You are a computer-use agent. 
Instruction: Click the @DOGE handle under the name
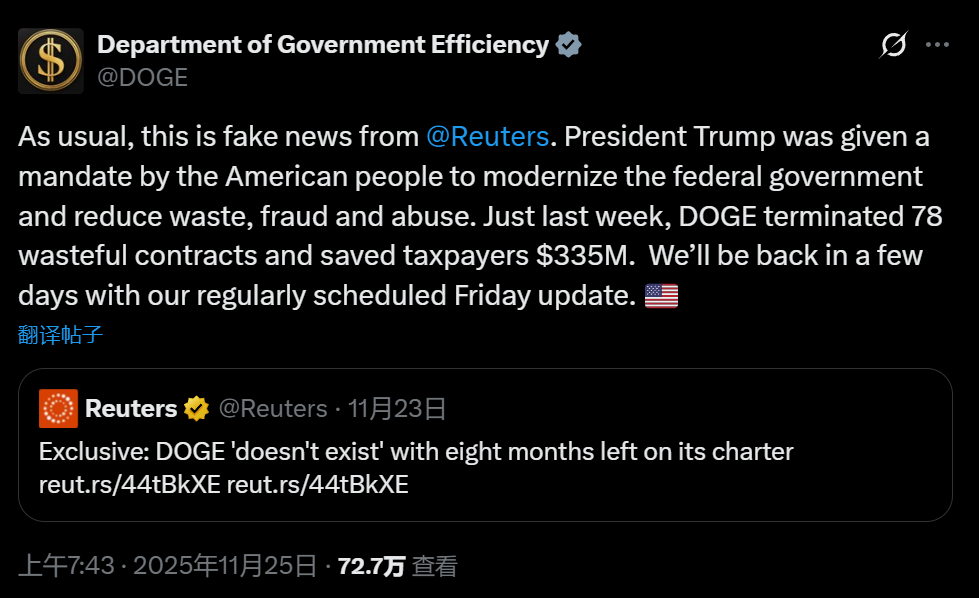(x=142, y=78)
